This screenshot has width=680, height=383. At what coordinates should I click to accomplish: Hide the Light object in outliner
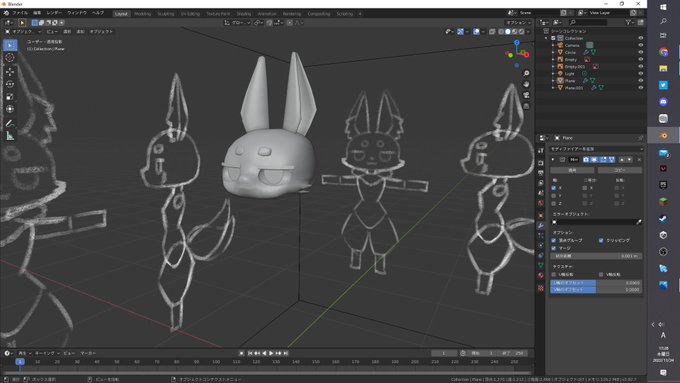pos(641,74)
